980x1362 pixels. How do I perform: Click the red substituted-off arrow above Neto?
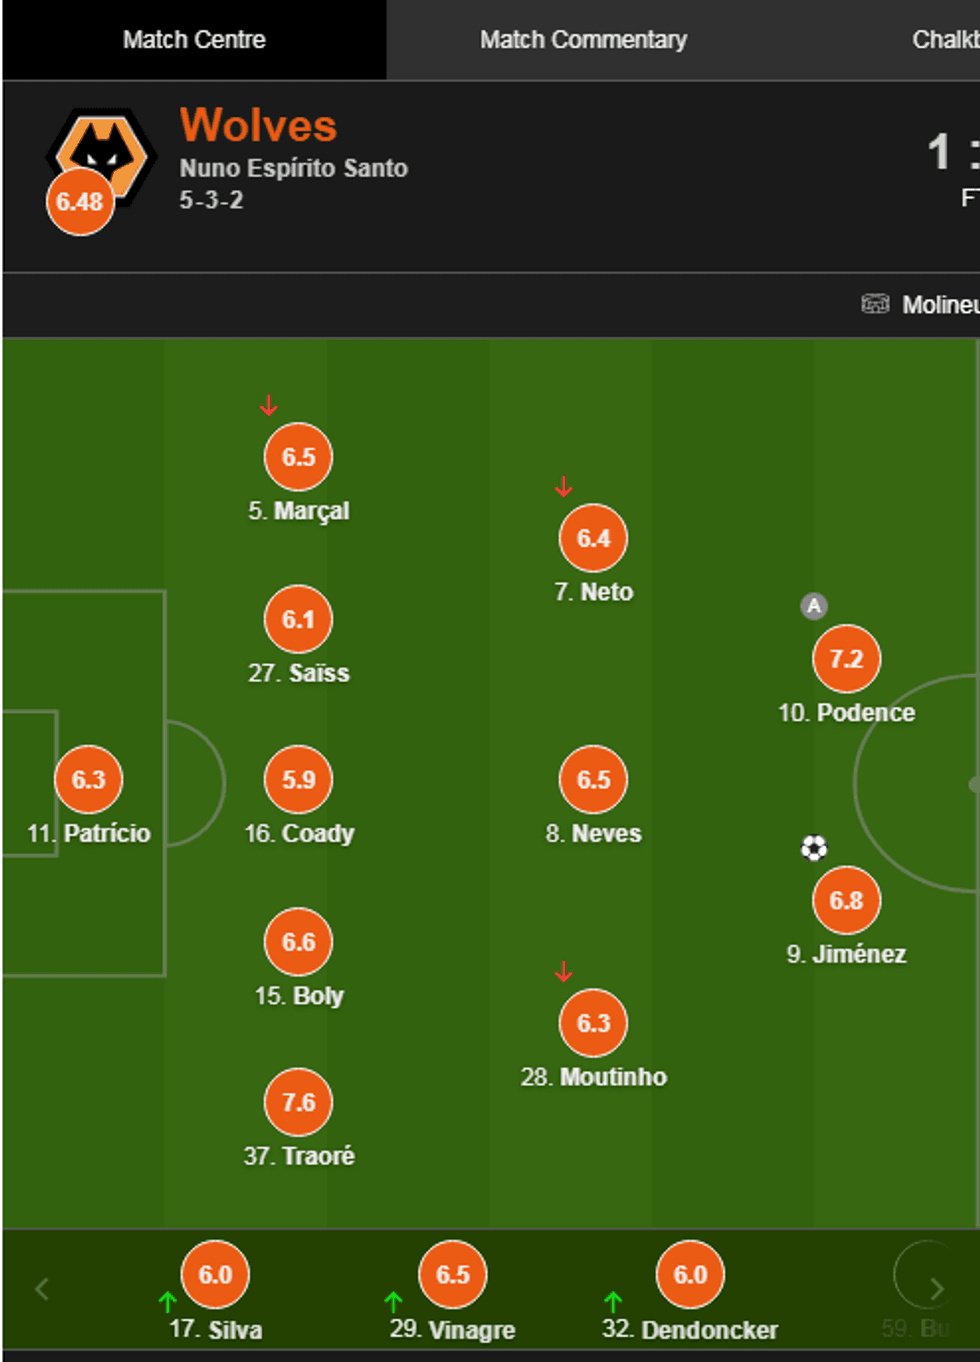coord(564,487)
